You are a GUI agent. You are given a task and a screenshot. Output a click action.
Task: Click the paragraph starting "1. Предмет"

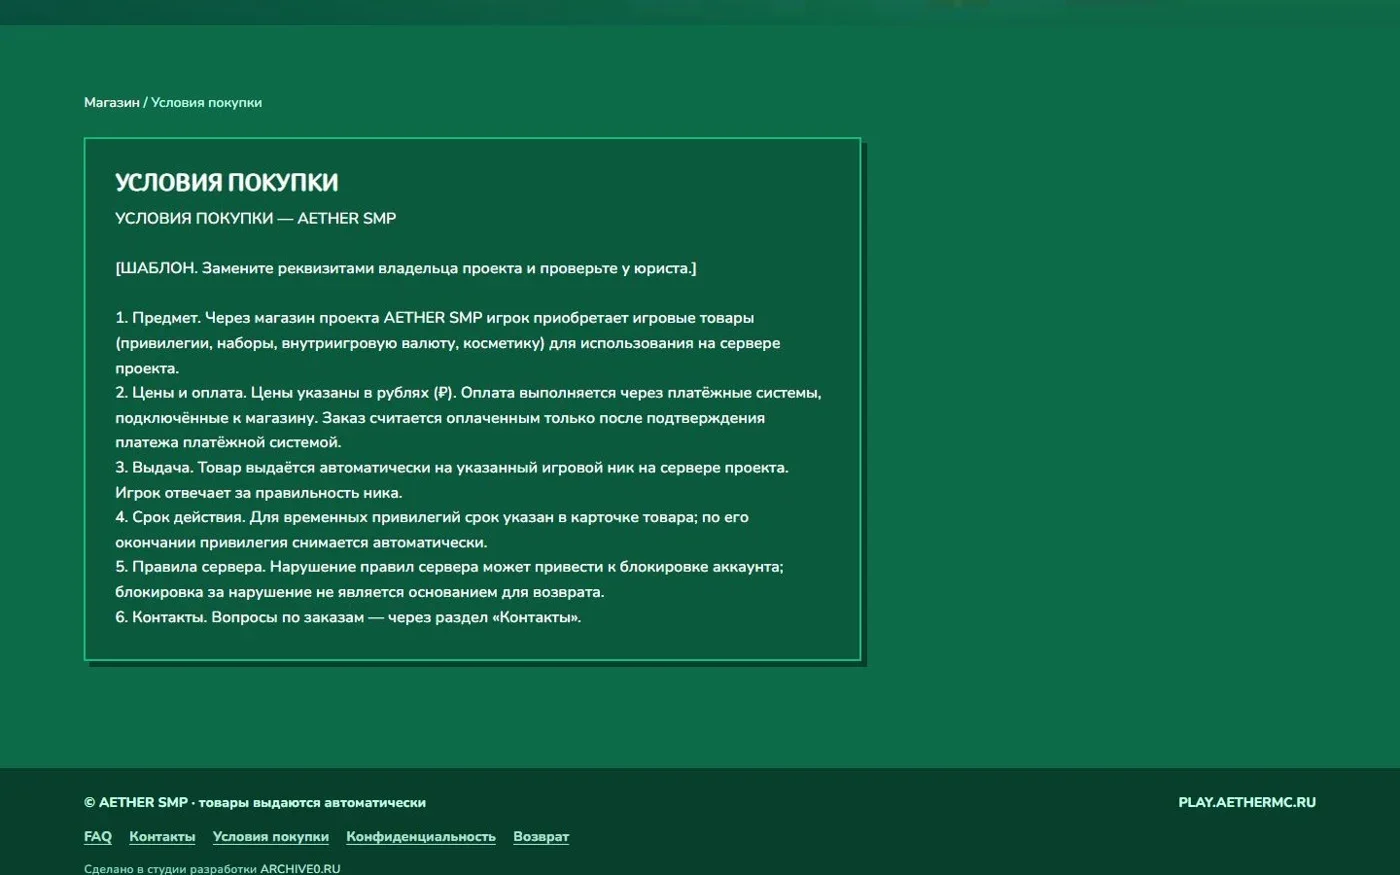click(x=448, y=343)
